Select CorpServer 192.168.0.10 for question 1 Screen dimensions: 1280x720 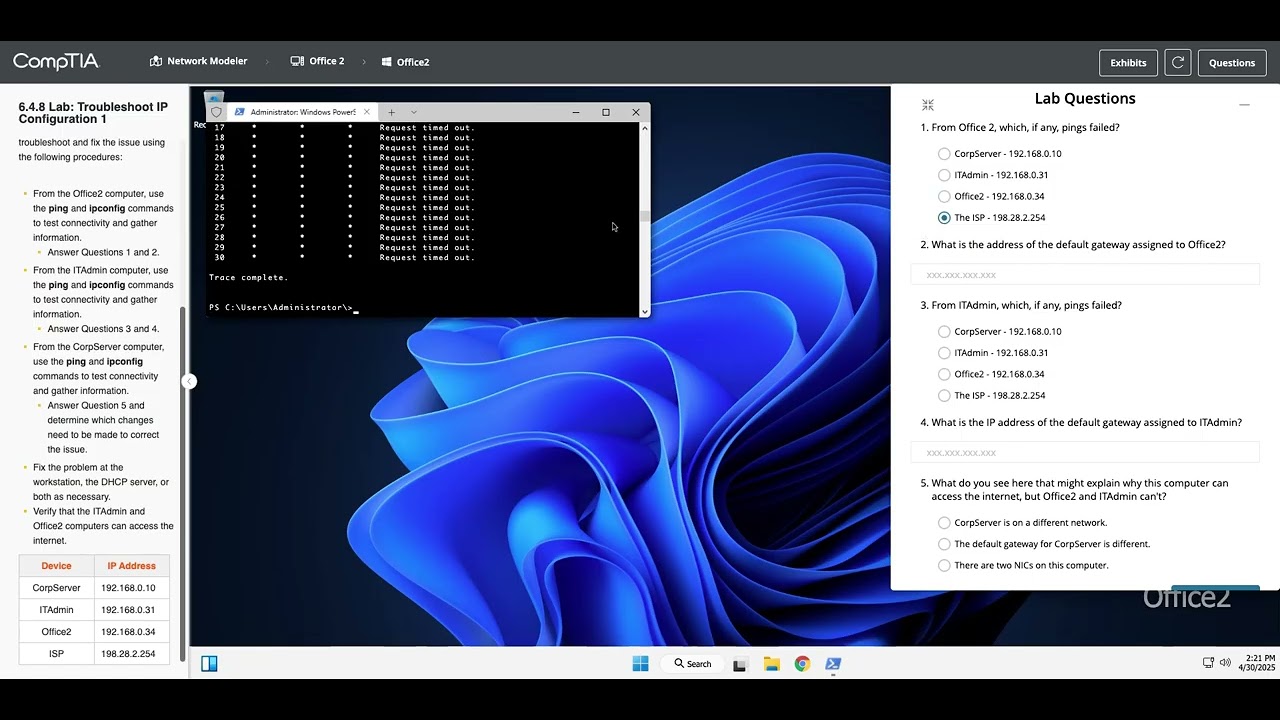pyautogui.click(x=944, y=154)
